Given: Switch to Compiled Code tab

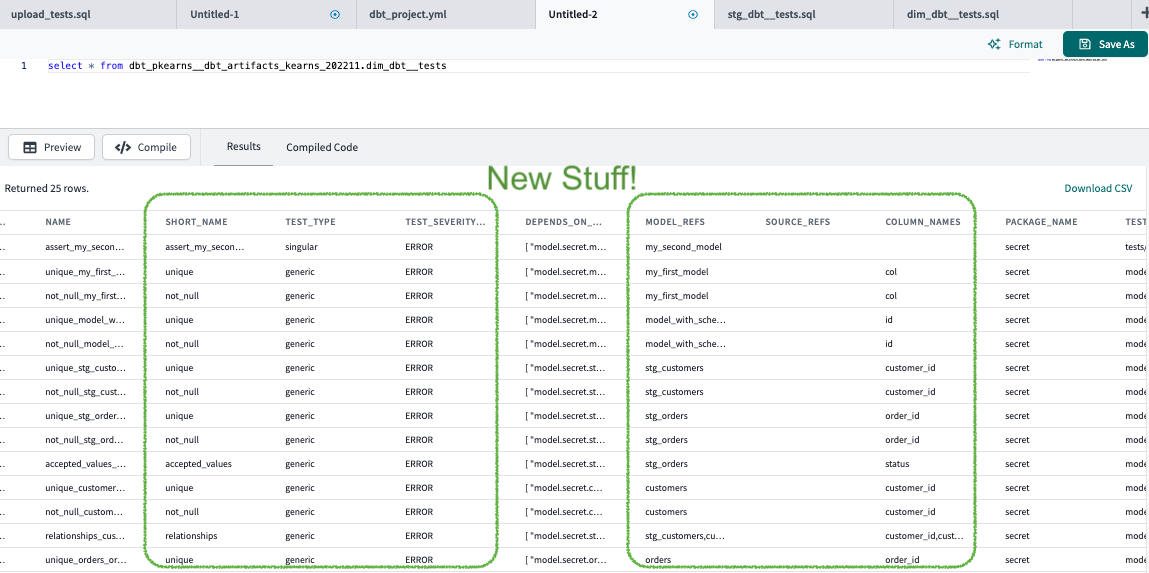Looking at the screenshot, I should 322,147.
